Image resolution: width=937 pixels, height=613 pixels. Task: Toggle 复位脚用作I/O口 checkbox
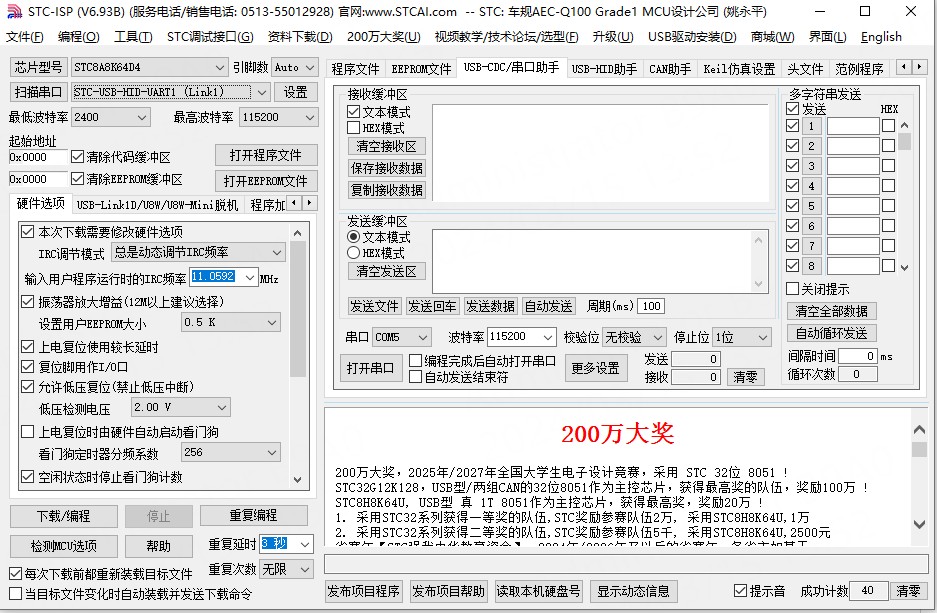pos(27,366)
